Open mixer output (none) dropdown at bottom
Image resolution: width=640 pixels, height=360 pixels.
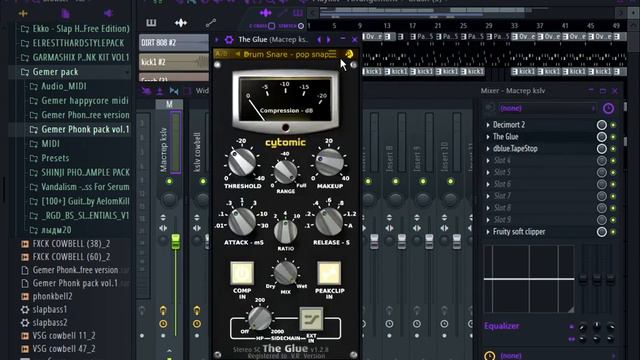(556, 356)
